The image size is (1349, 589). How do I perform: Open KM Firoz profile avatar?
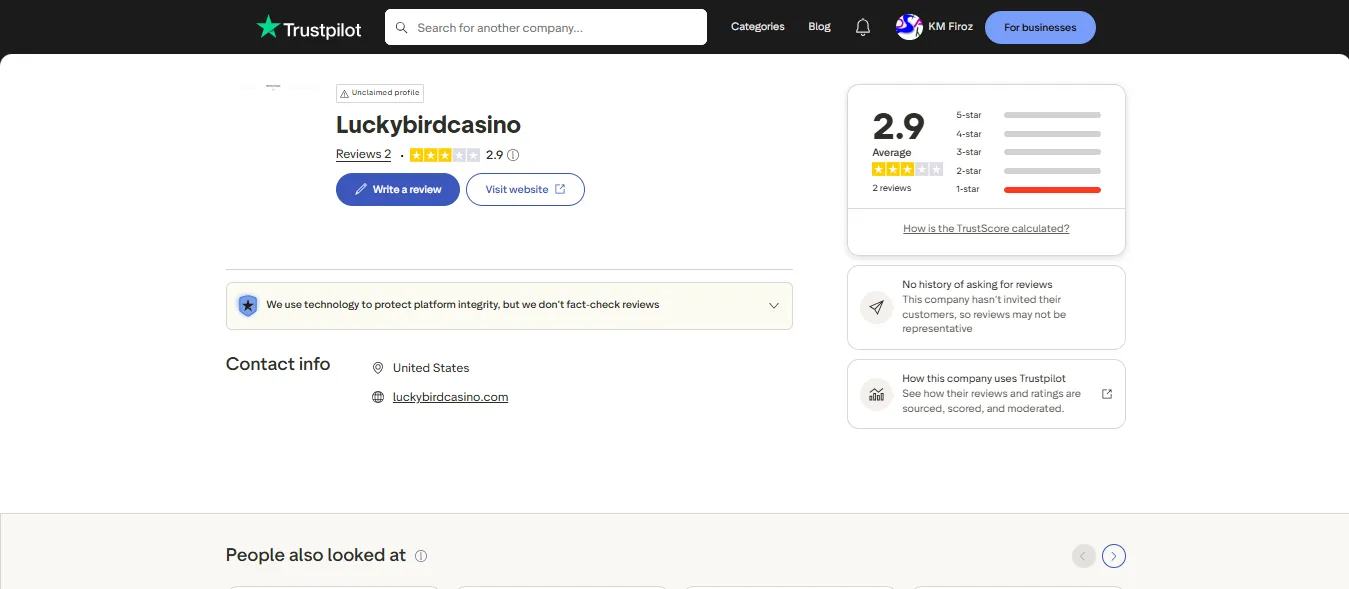coord(909,27)
